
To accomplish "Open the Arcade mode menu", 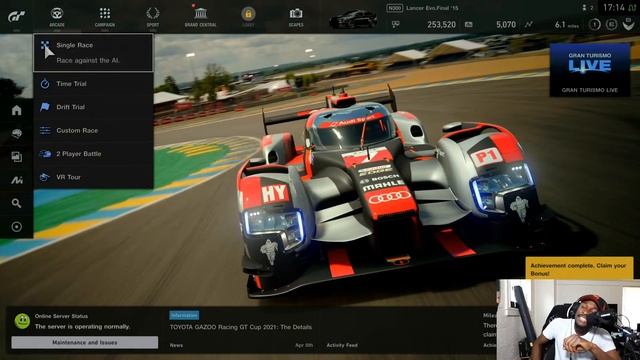I will 57,17.
